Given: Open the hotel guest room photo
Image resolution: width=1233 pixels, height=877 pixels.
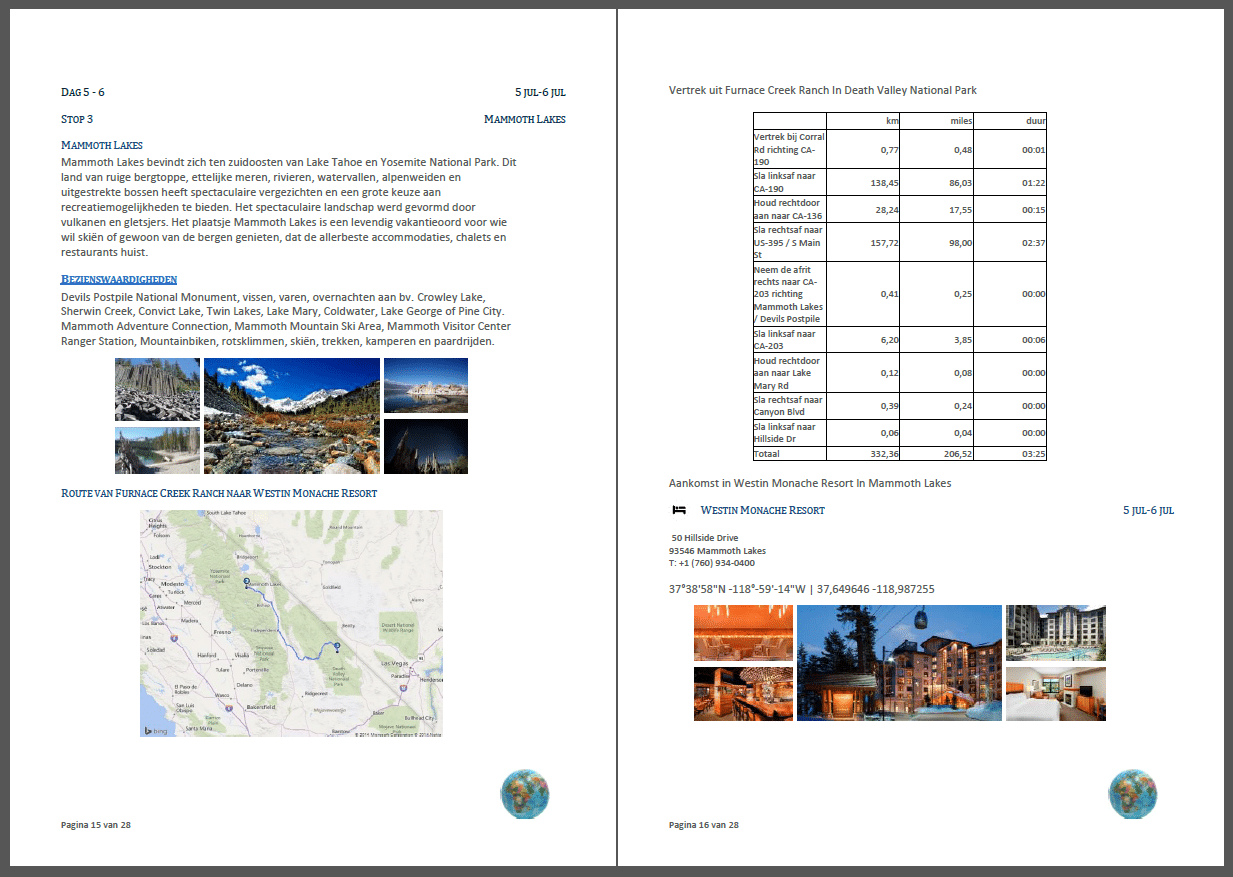Looking at the screenshot, I should pyautogui.click(x=1056, y=693).
